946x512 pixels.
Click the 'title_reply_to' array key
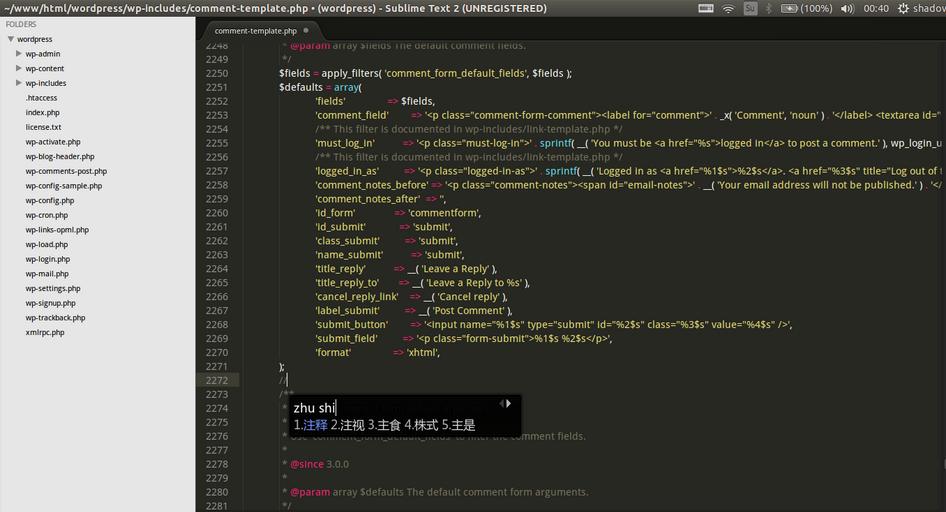(x=347, y=283)
